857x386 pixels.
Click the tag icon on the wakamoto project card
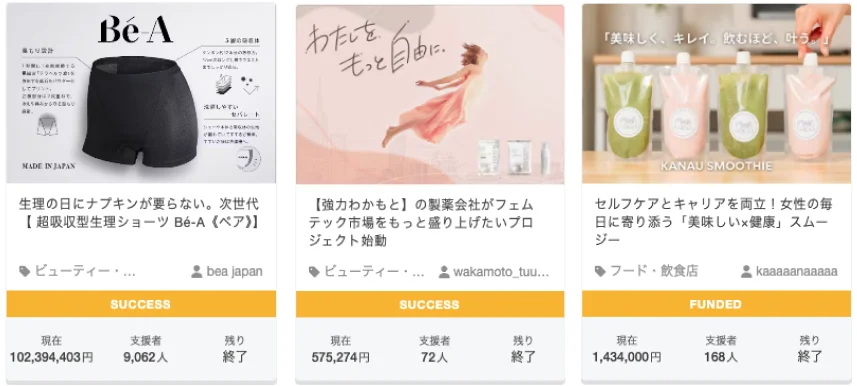[x=314, y=271]
